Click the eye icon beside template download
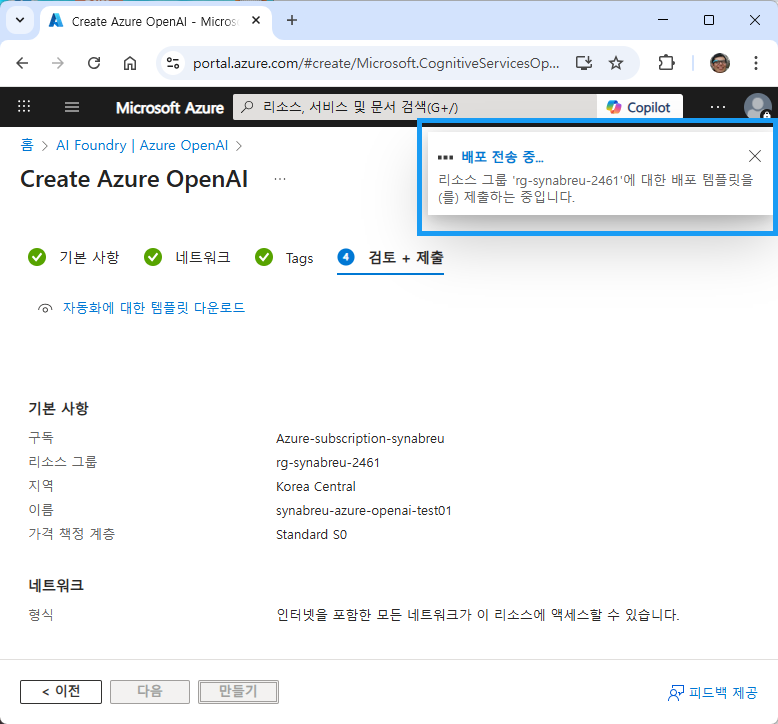The height and width of the screenshot is (724, 778). point(45,308)
